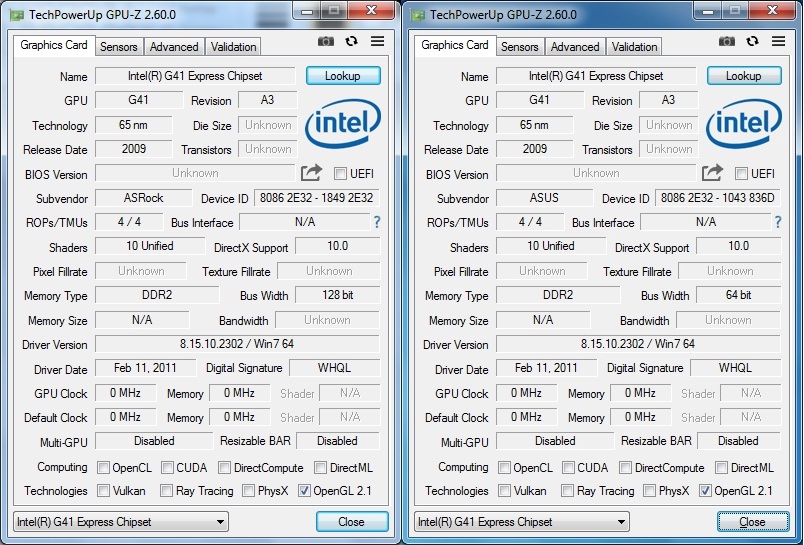Click the ASRock Subvendor field
804x545 pixels.
[x=144, y=198]
